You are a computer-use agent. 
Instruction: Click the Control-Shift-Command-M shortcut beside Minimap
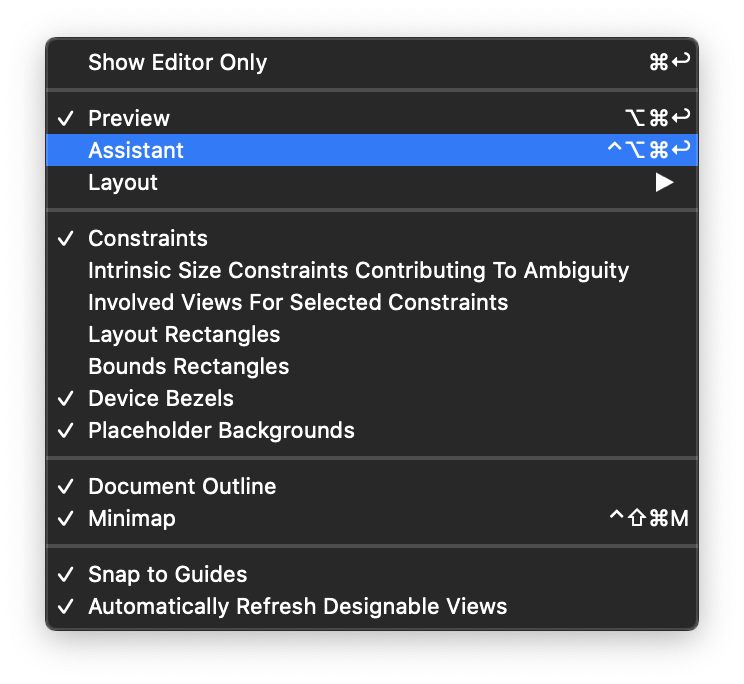tap(649, 518)
